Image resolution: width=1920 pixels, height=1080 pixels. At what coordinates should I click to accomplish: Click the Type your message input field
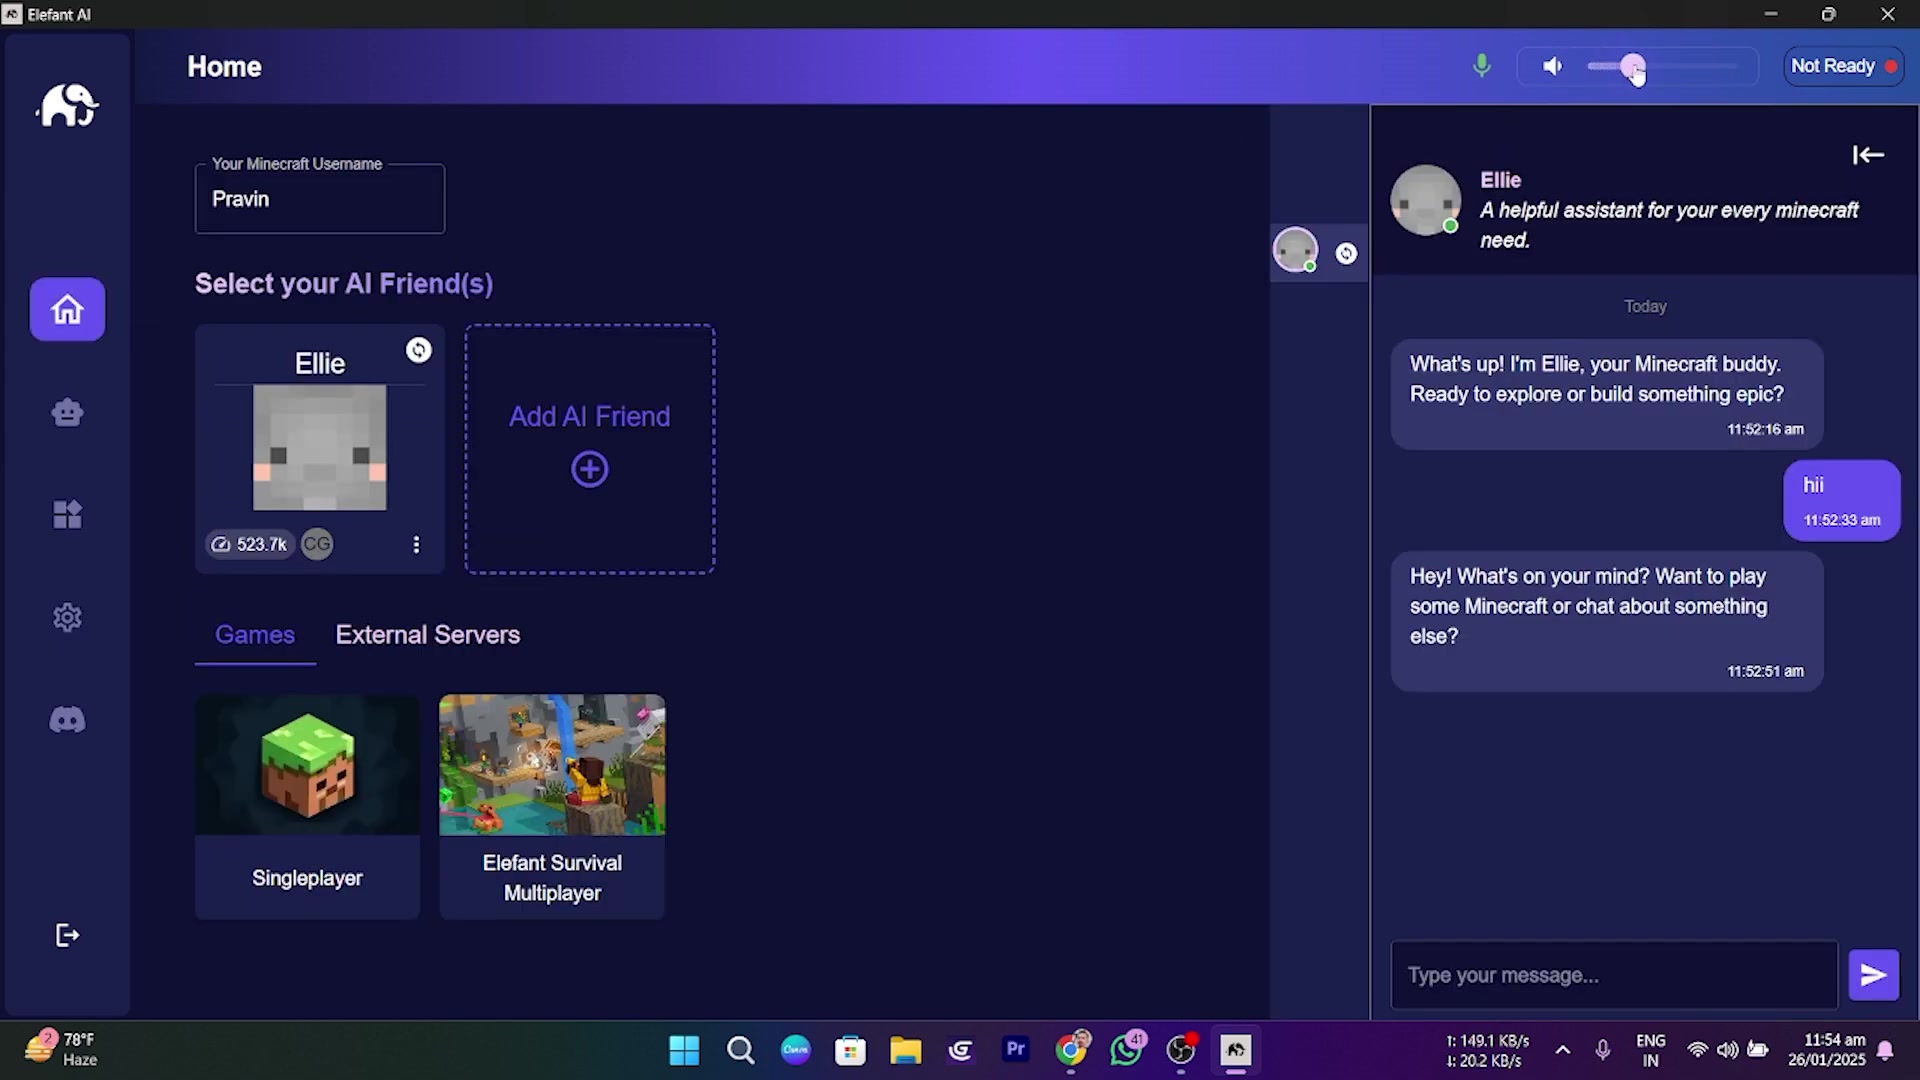[1612, 974]
